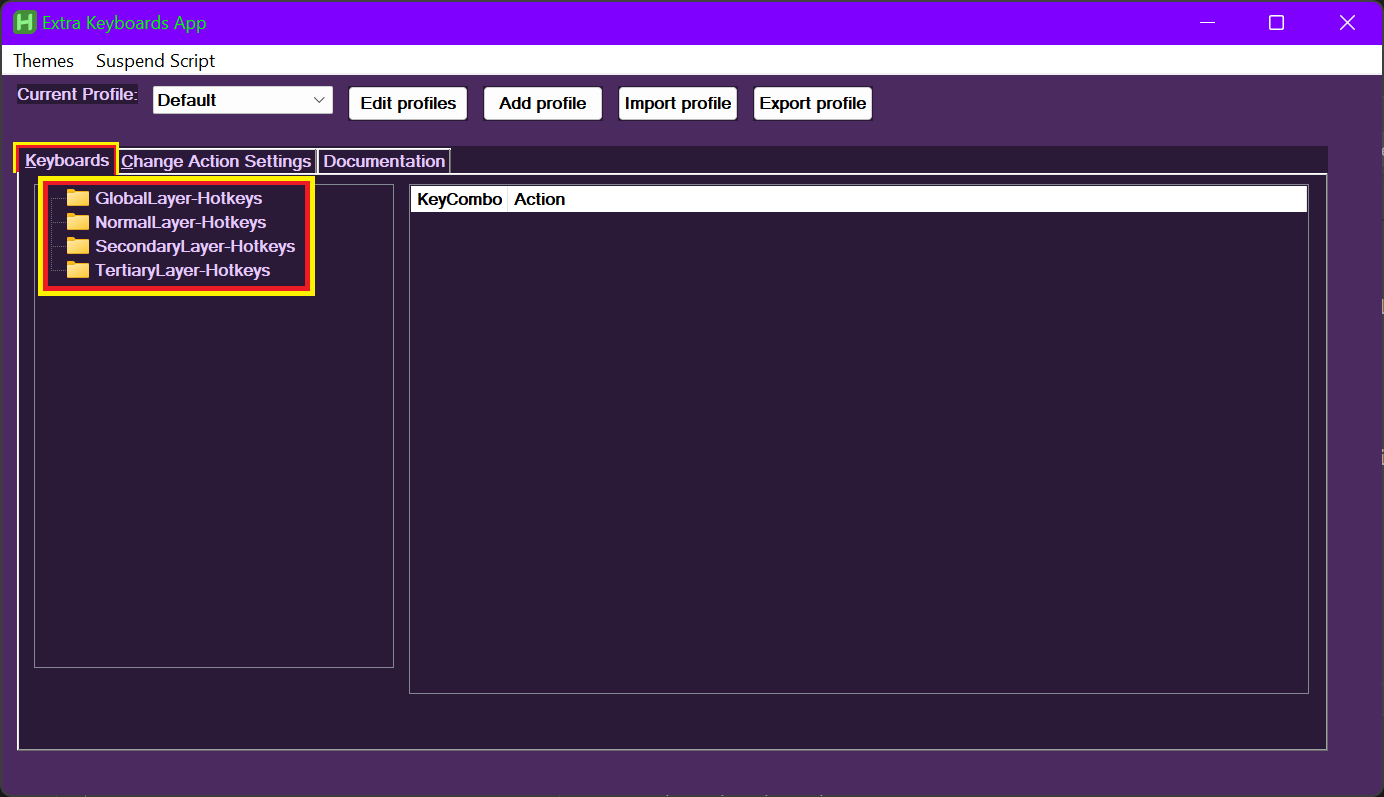Select the TertiaryLayer-Hotkeys folder icon

pos(78,270)
